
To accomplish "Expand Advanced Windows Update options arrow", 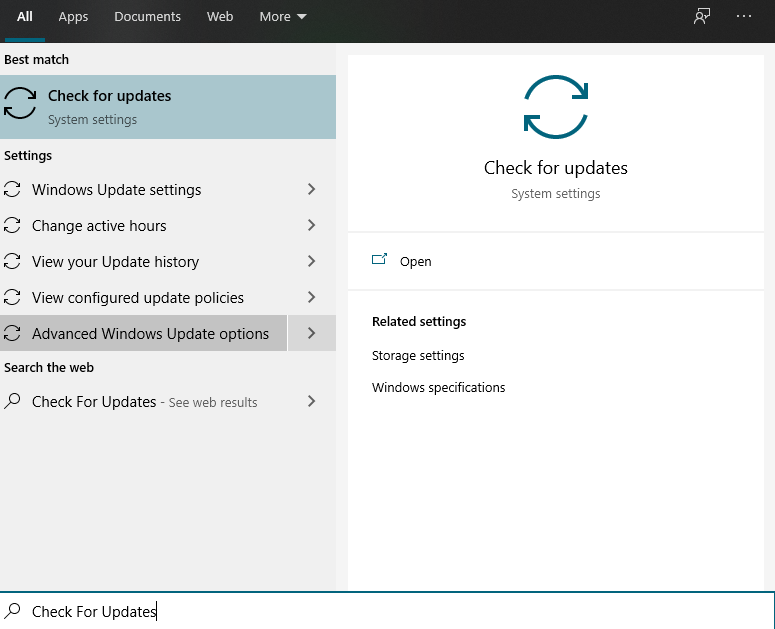I will (312, 334).
